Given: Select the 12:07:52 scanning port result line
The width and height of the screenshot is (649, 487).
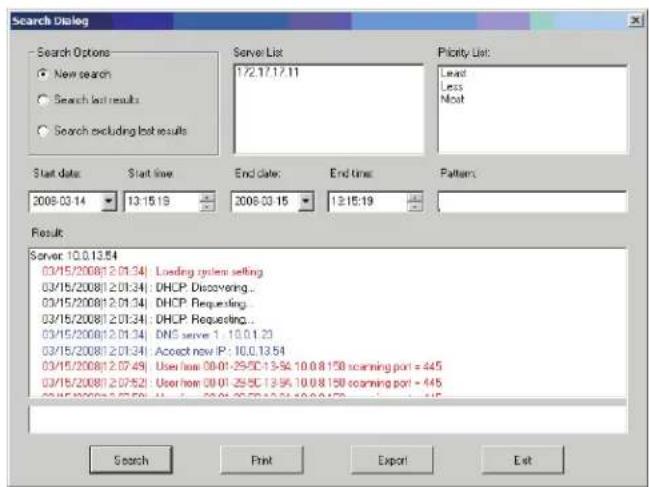Looking at the screenshot, I should click(x=242, y=383).
